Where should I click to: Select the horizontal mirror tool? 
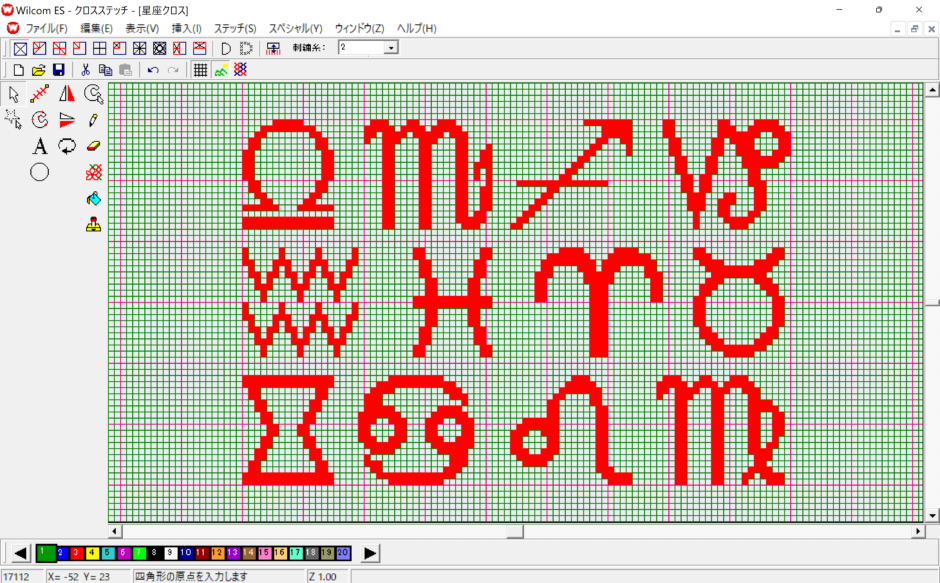pyautogui.click(x=67, y=94)
